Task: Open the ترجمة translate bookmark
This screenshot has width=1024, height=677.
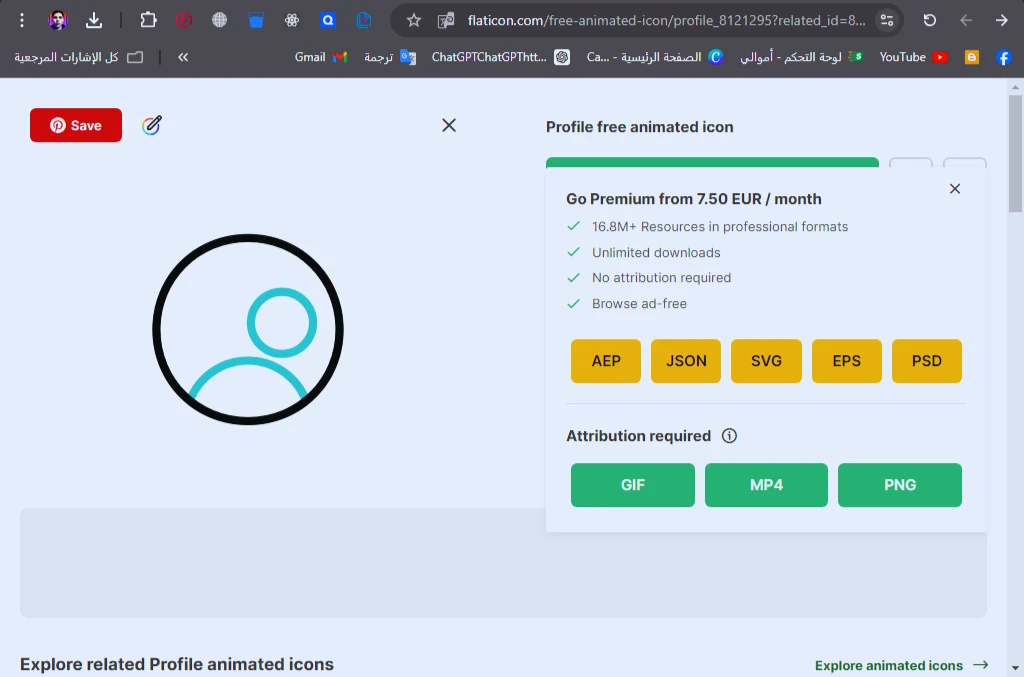Action: pos(390,57)
